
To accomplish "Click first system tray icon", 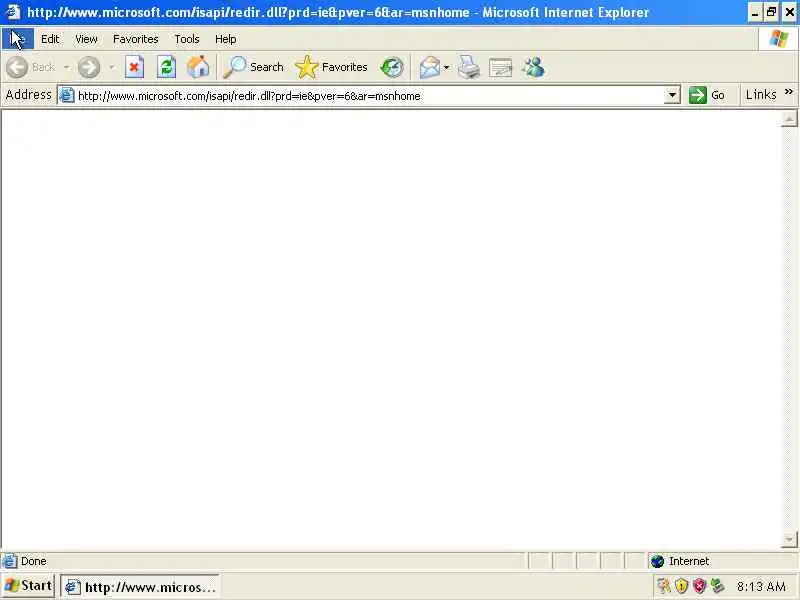I will pyautogui.click(x=663, y=586).
